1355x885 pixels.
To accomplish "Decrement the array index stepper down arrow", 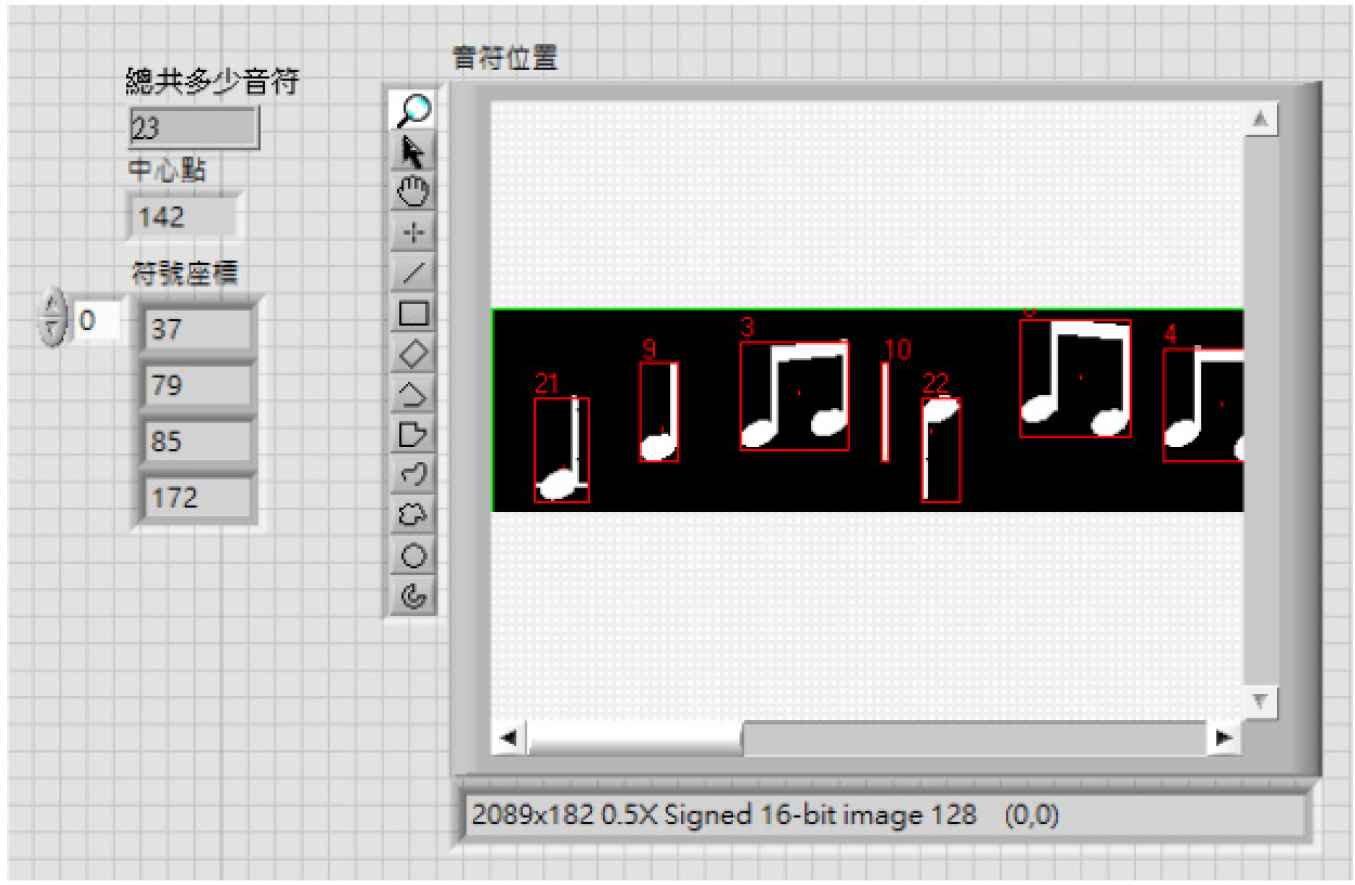I will [54, 330].
